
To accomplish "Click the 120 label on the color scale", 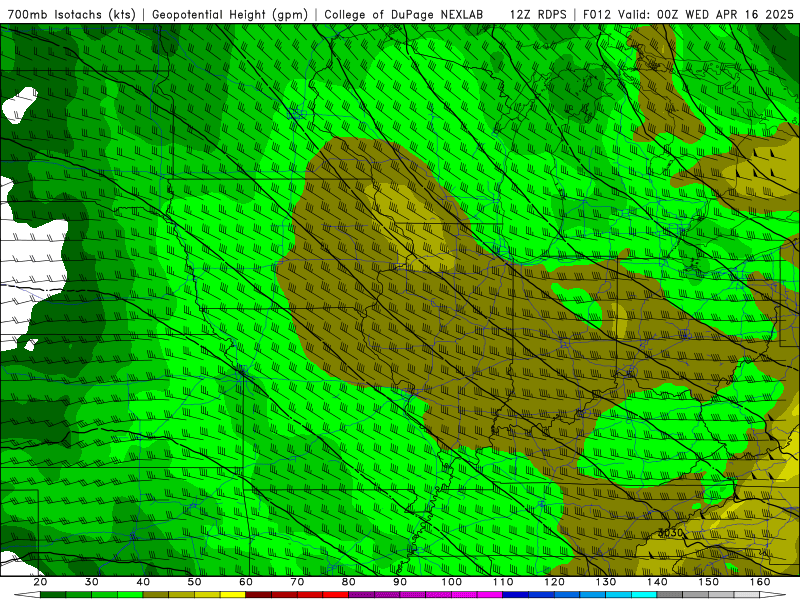I will (554, 582).
